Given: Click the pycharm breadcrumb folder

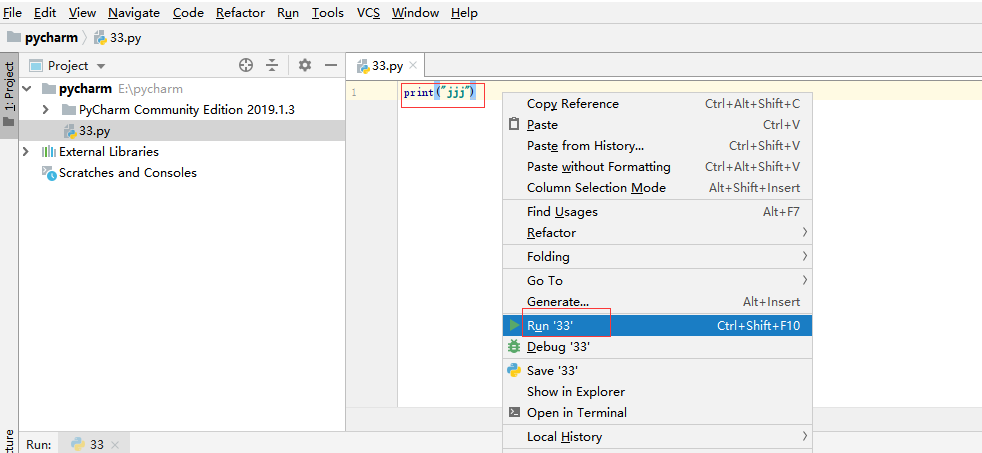Looking at the screenshot, I should pos(43,38).
